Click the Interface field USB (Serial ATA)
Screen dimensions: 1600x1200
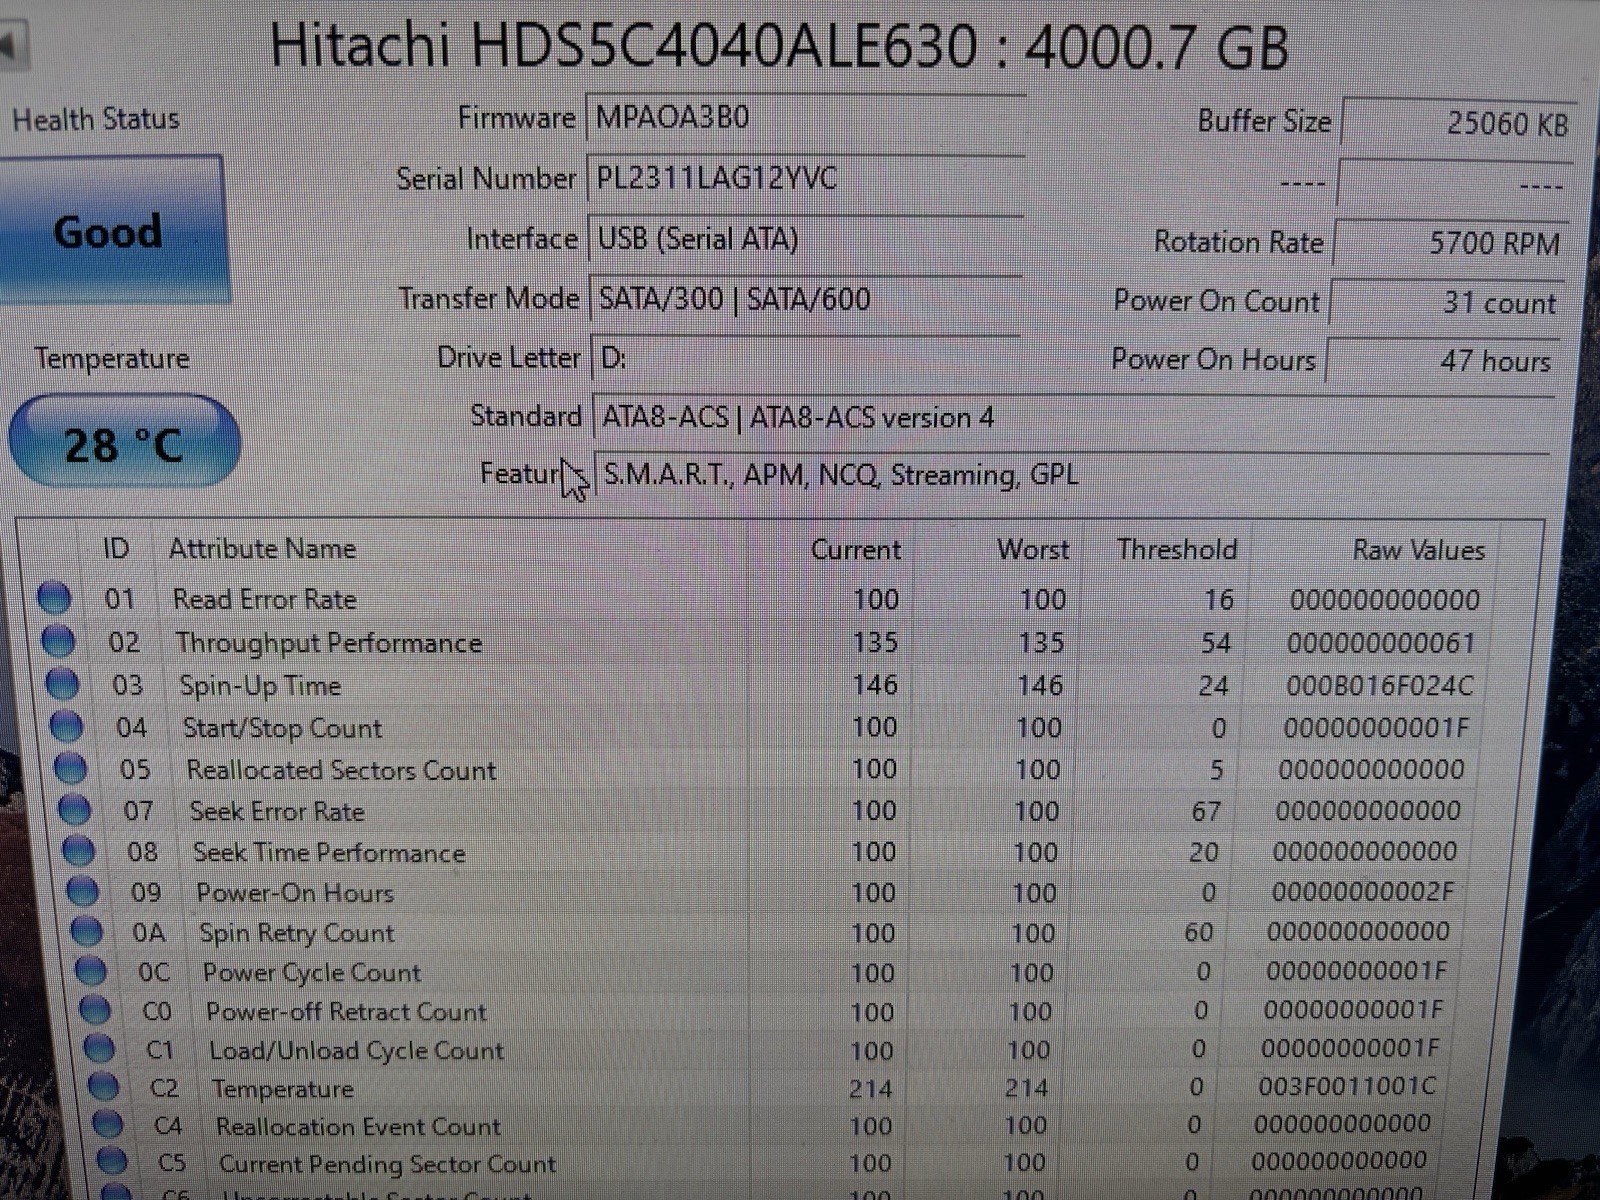coord(805,240)
